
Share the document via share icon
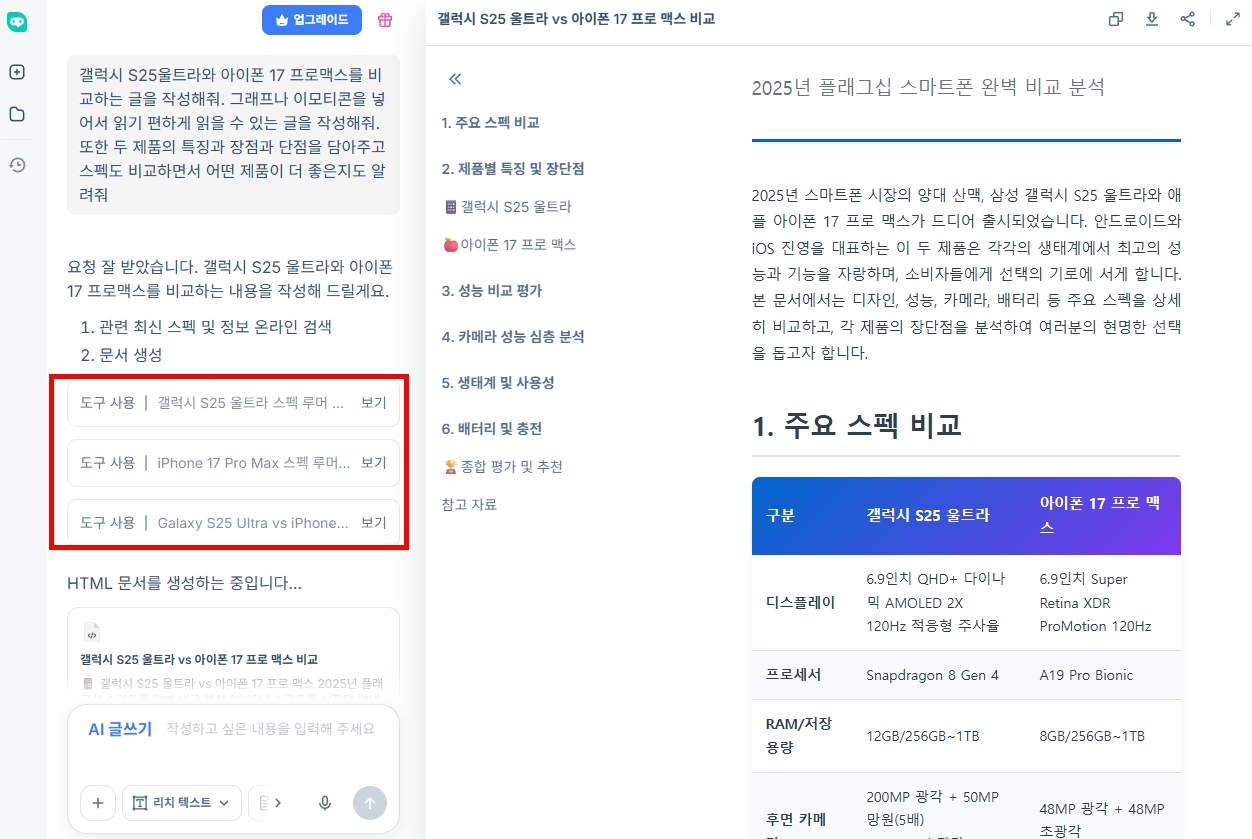(1188, 19)
